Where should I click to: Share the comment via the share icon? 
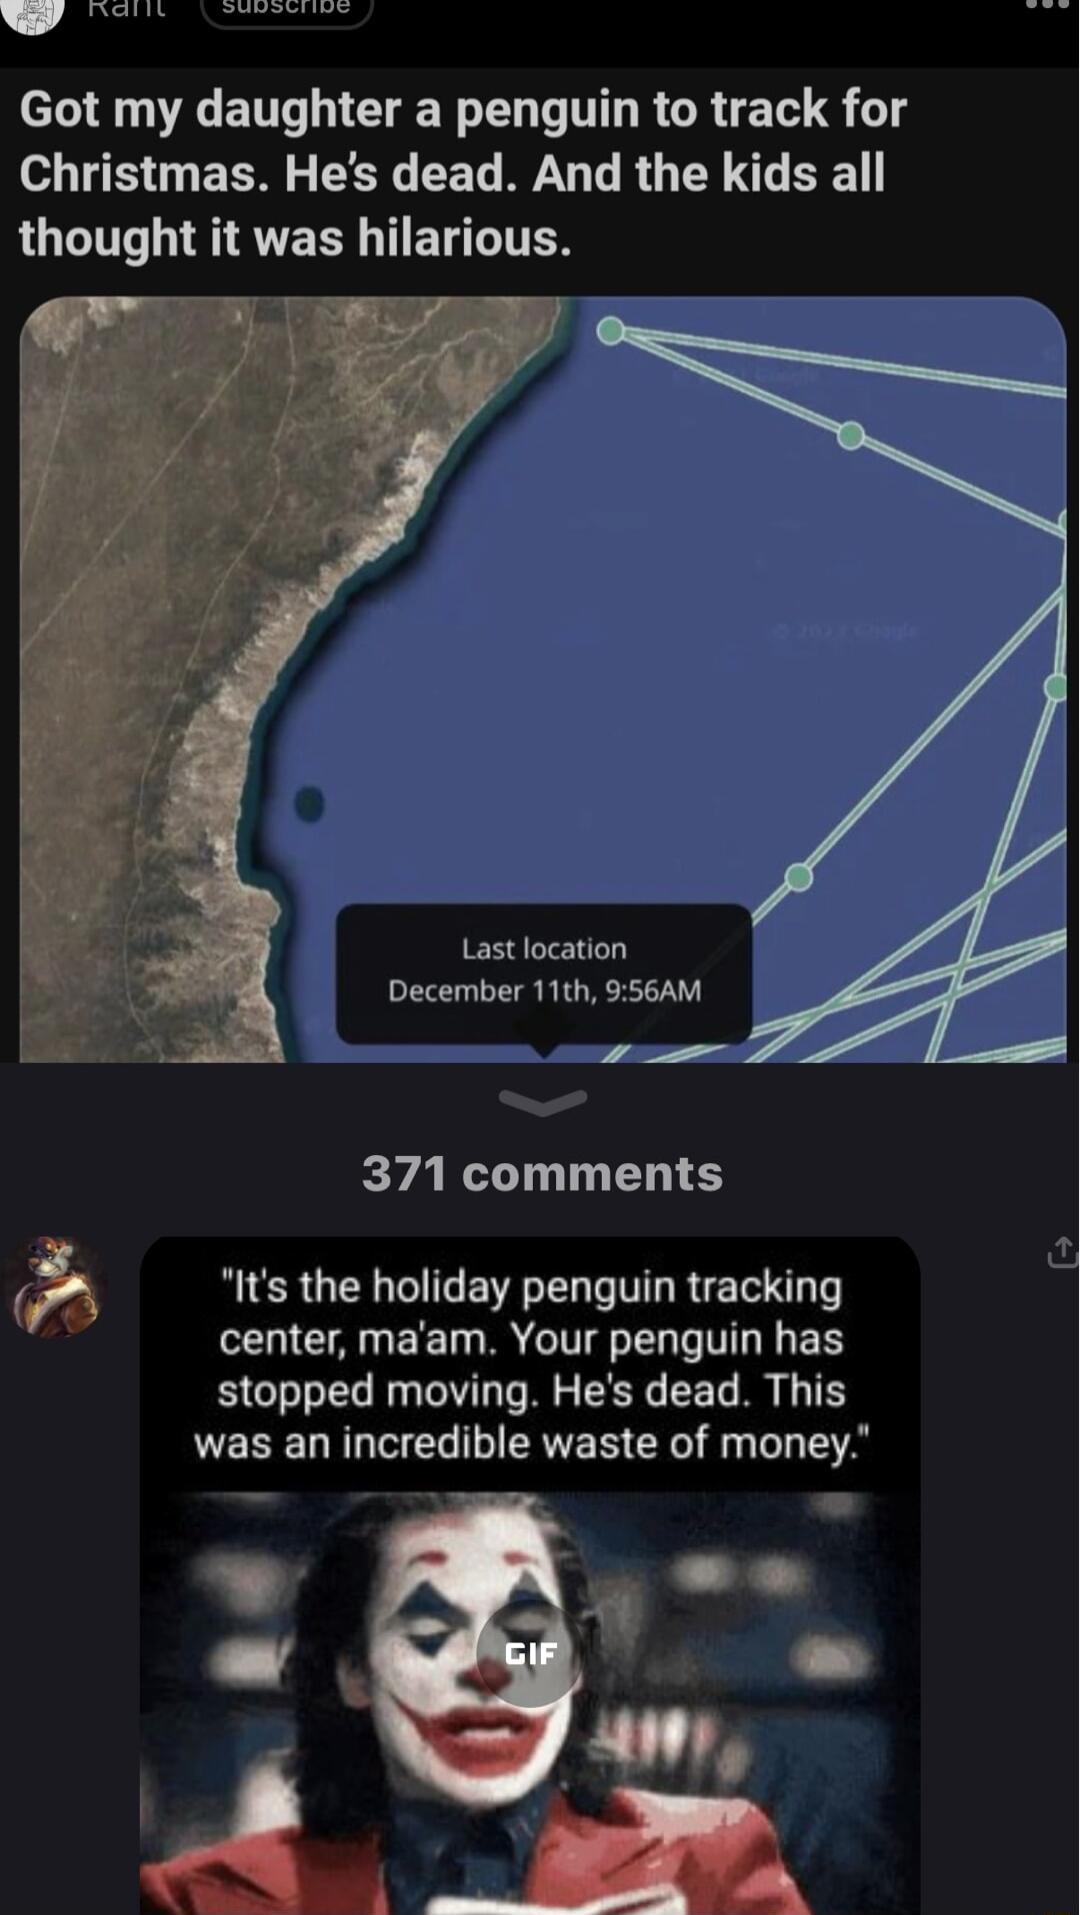pyautogui.click(x=1062, y=1252)
